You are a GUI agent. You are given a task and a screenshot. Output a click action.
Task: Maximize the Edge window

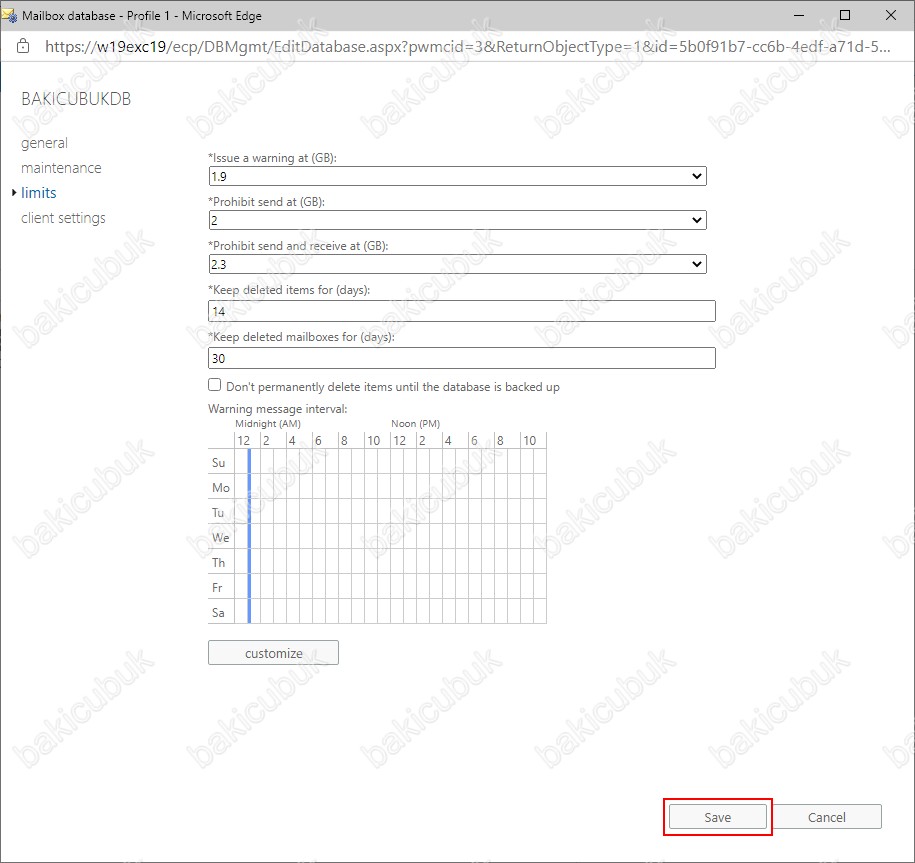(x=844, y=15)
